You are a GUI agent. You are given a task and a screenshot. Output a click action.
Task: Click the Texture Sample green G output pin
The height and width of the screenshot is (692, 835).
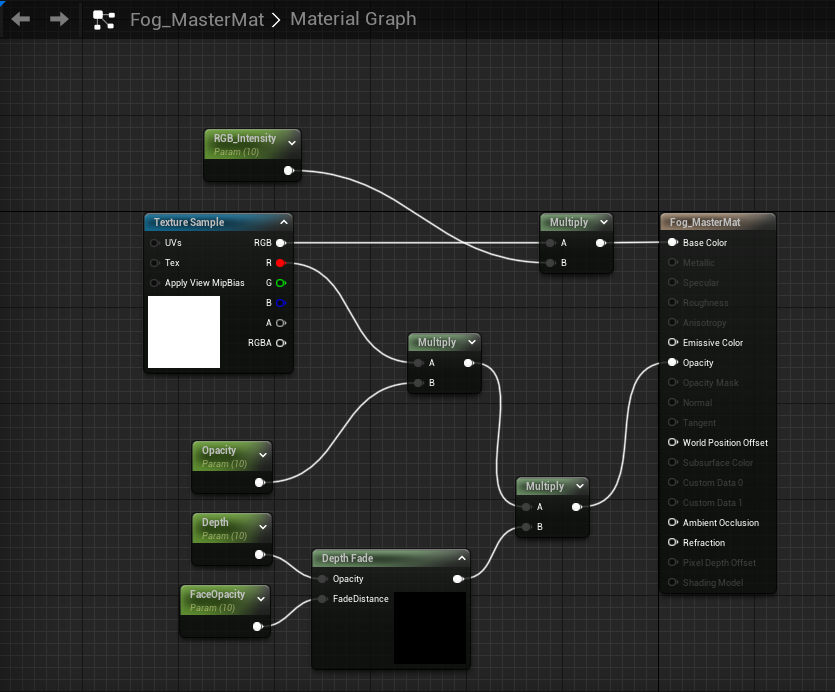[280, 283]
